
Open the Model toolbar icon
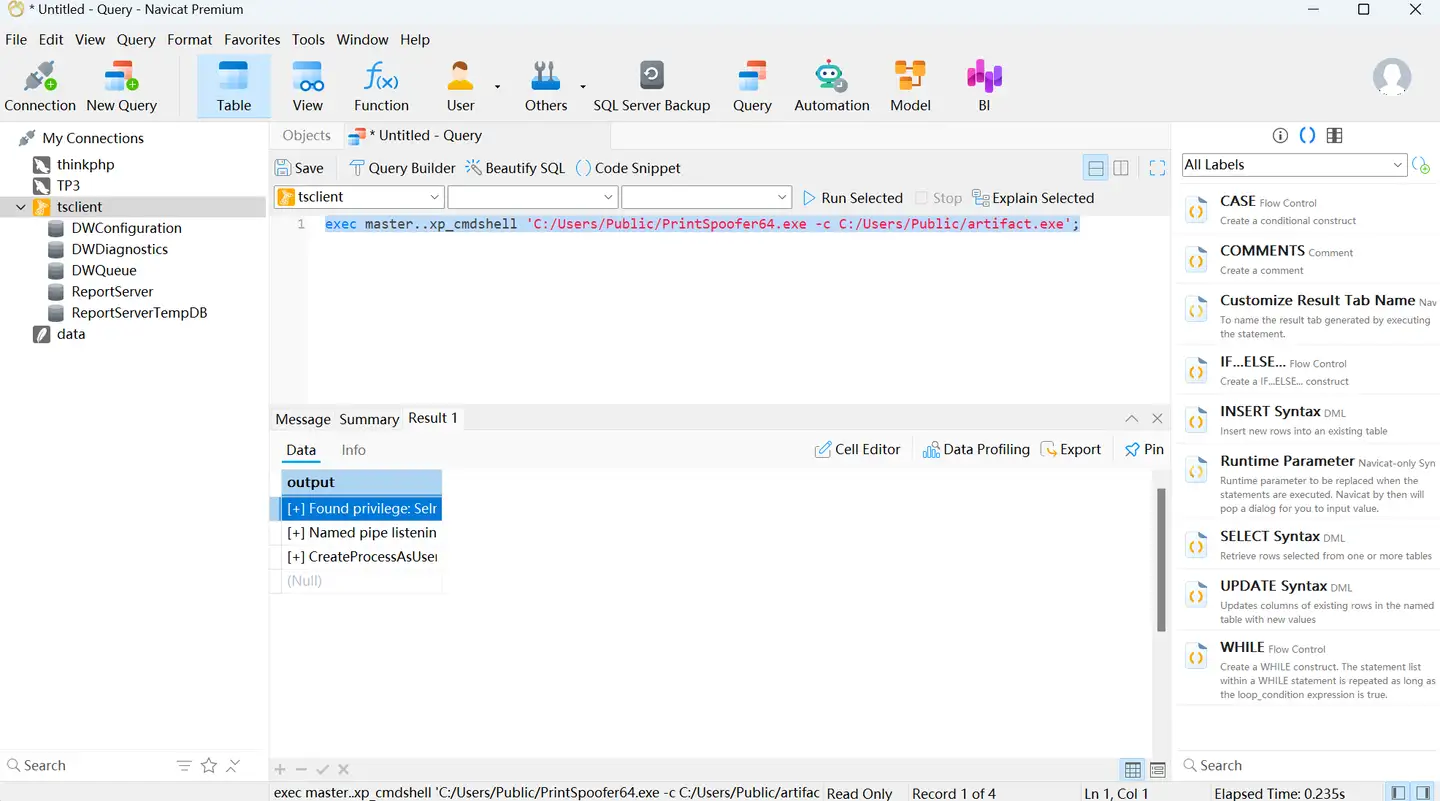click(910, 86)
